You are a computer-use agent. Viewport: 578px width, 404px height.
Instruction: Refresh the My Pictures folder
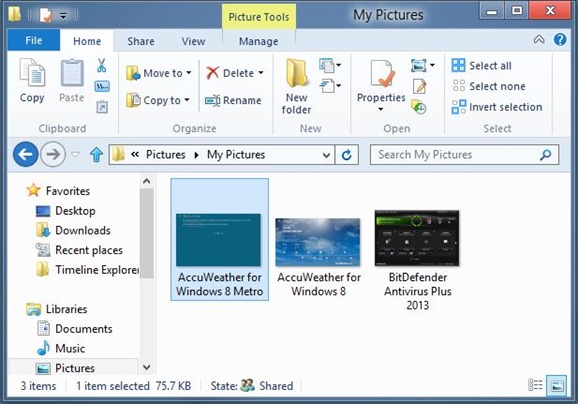click(347, 155)
